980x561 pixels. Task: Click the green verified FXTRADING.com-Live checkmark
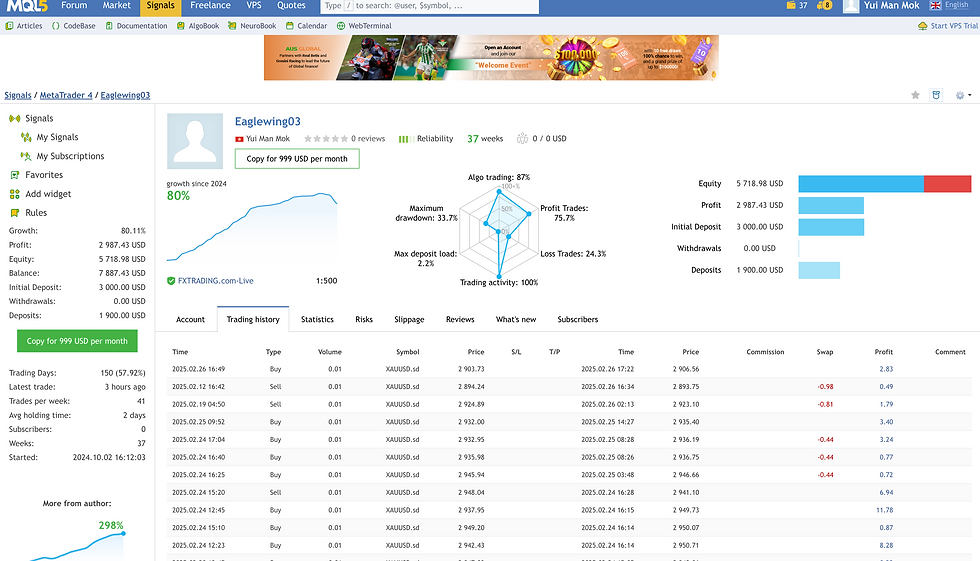tap(171, 280)
